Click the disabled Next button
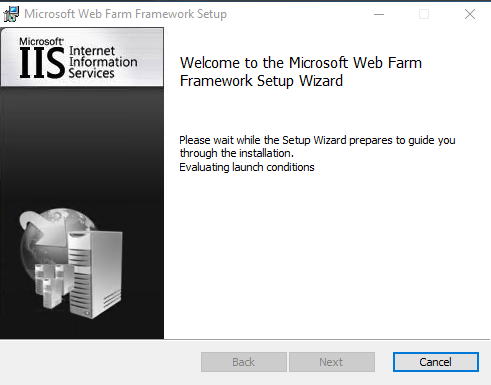Viewport: 491px width, 385px height. click(x=332, y=362)
